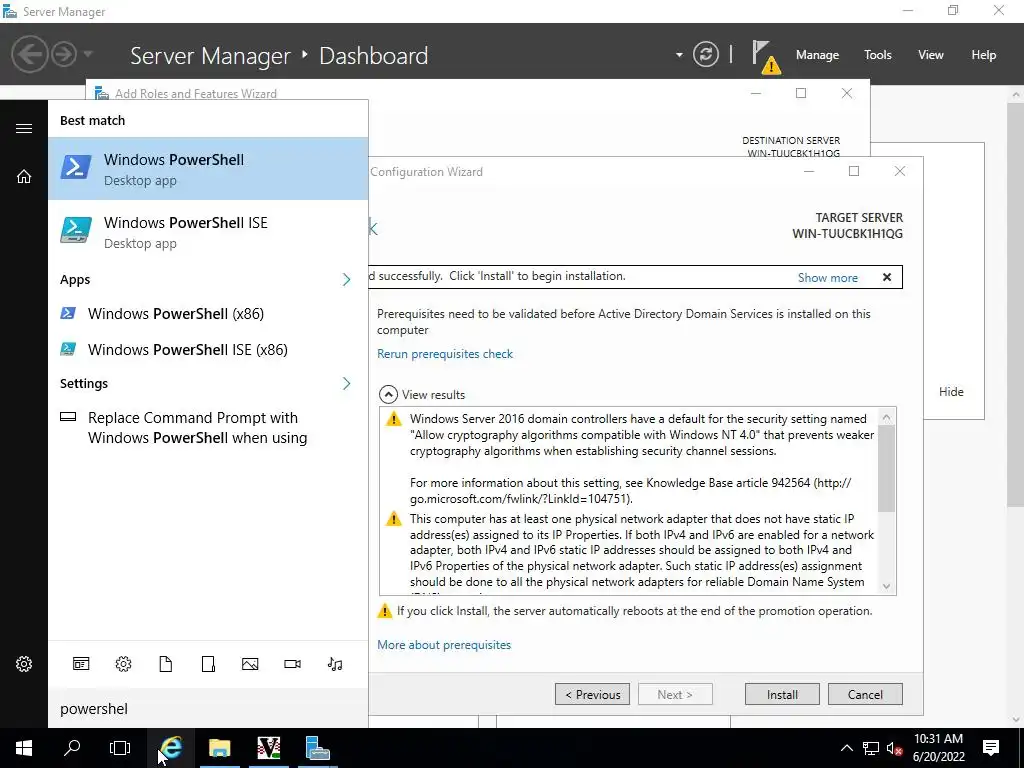
Task: Open Internet Explorer from the taskbar
Action: tap(171, 748)
